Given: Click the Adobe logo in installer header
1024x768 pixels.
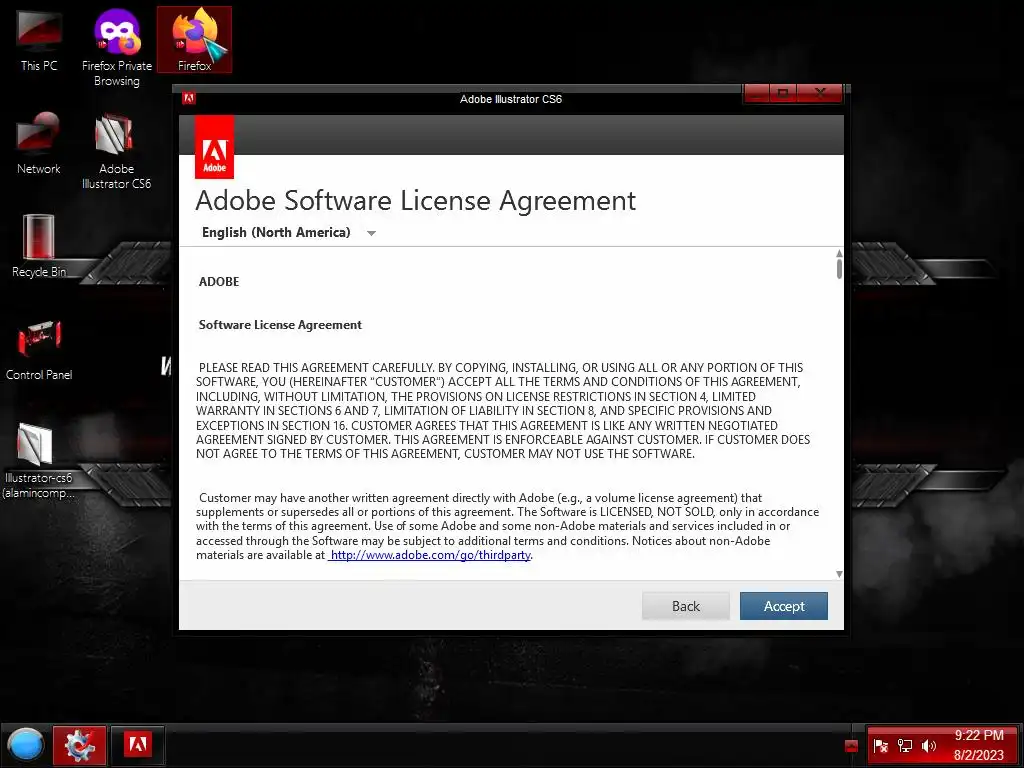Looking at the screenshot, I should (214, 148).
